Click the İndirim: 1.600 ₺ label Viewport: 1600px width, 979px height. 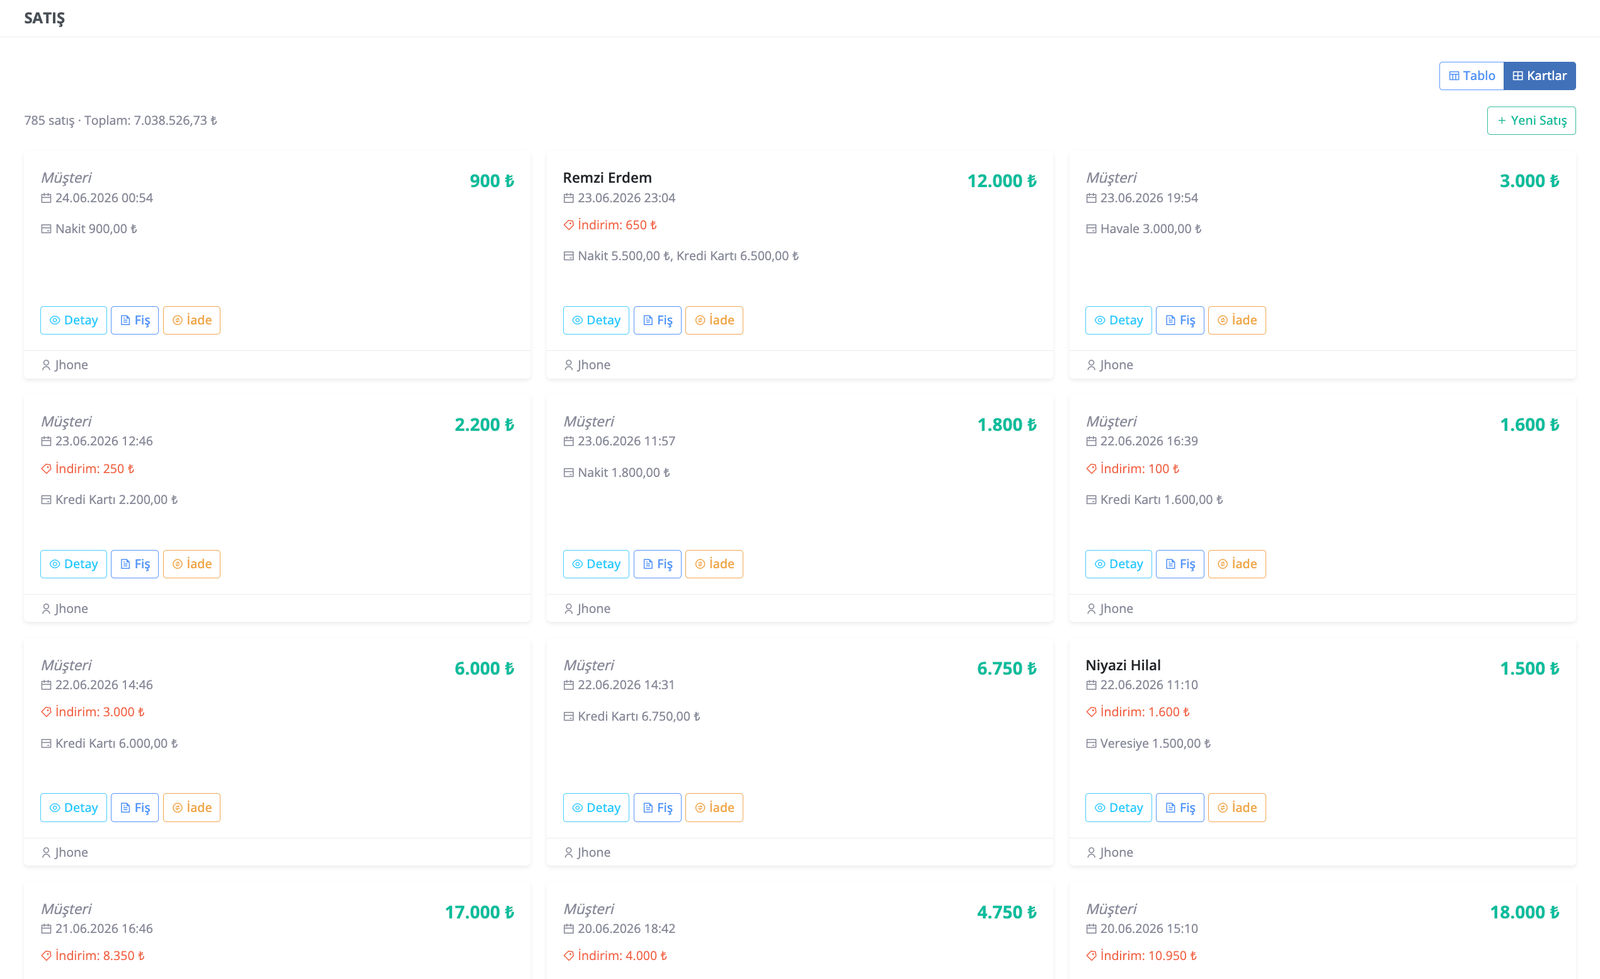1138,713
